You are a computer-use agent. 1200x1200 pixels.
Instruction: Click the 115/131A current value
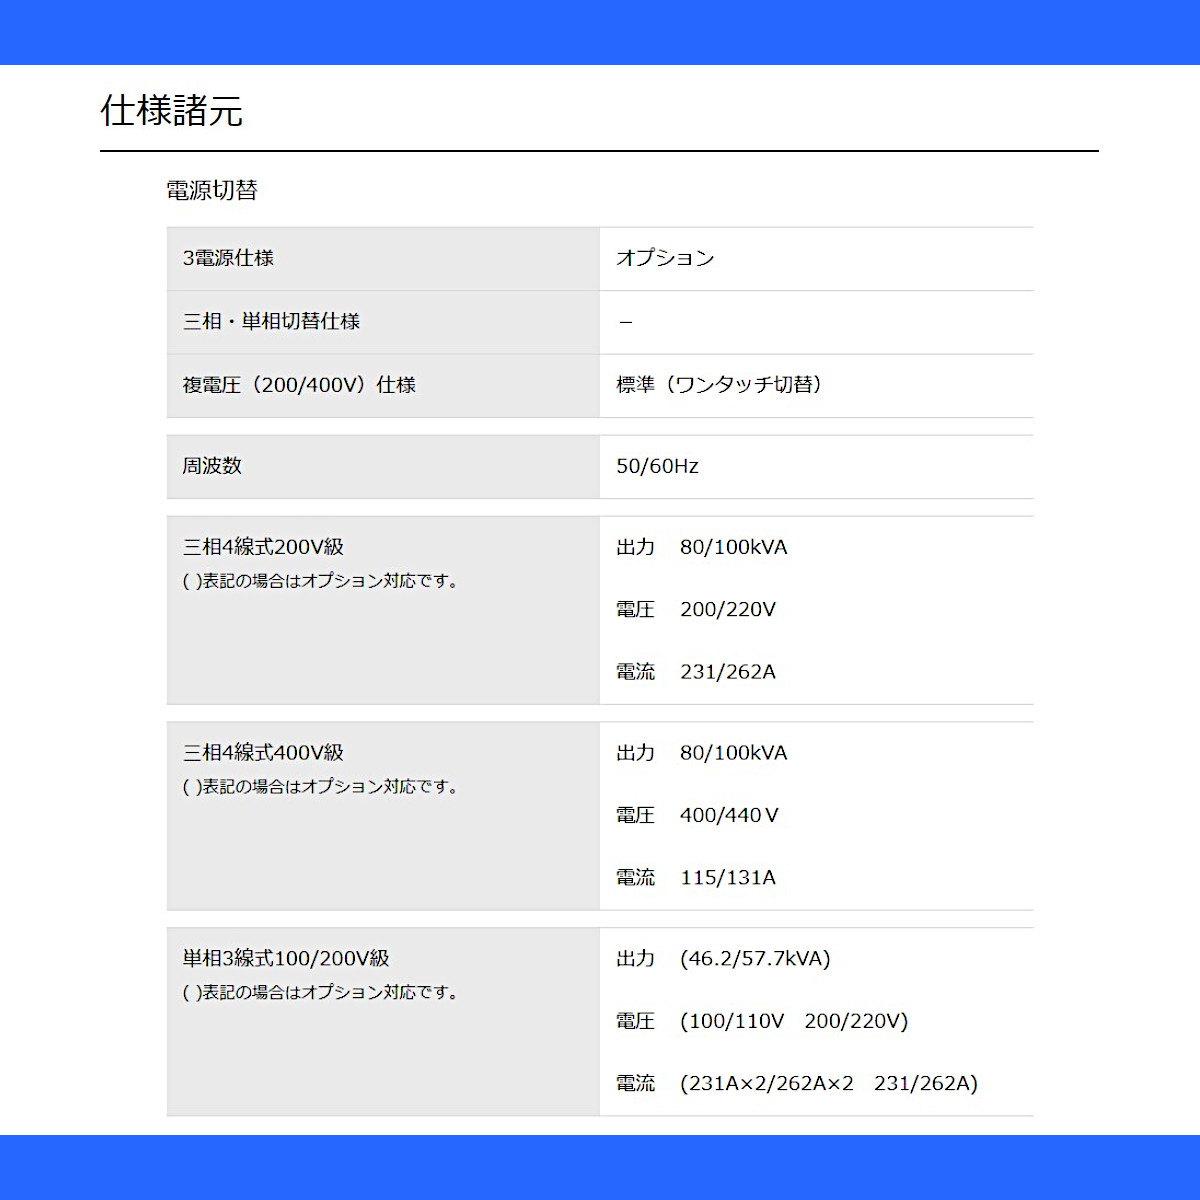[728, 878]
